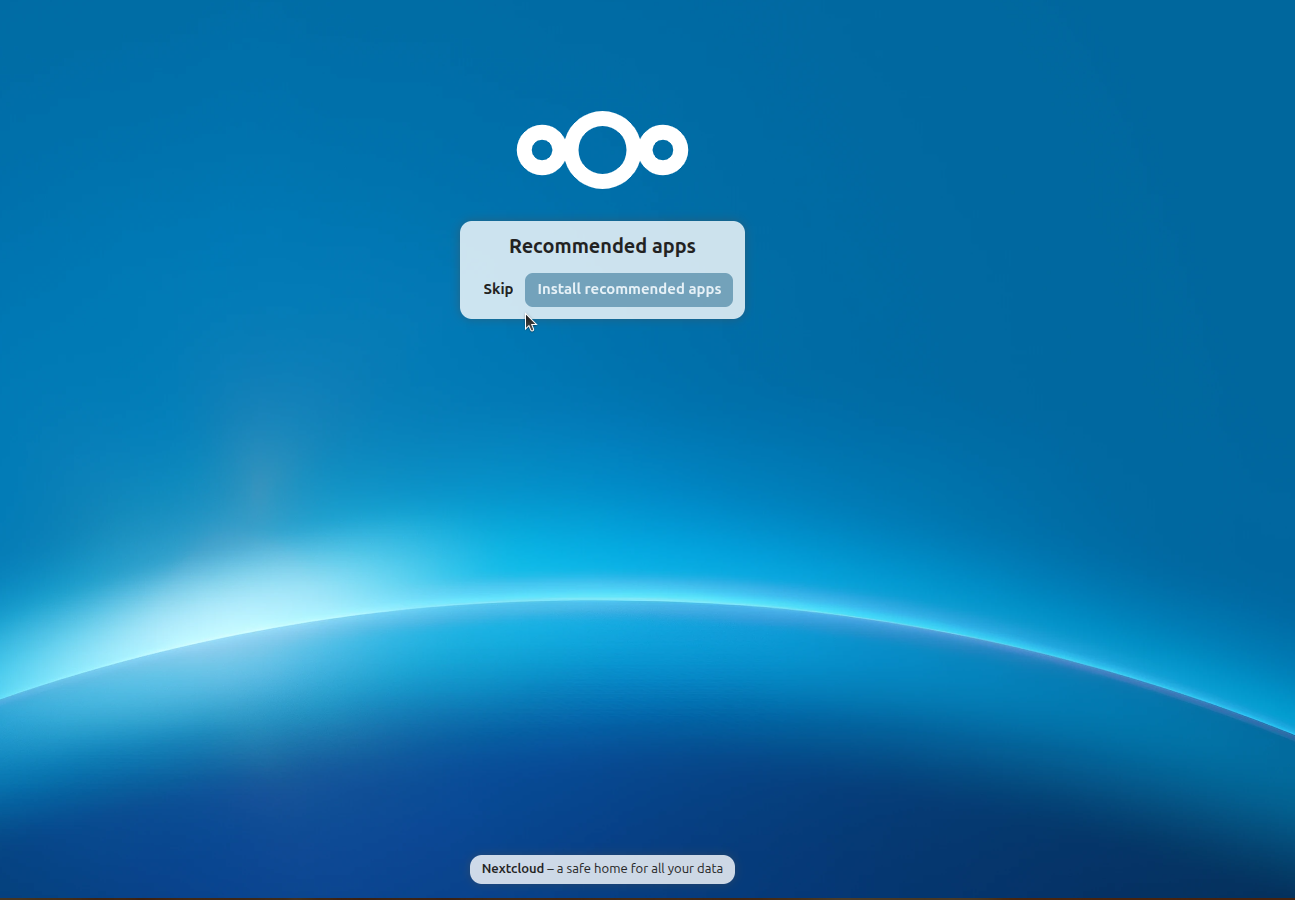Click the Skip button
This screenshot has height=900, width=1295.
pyautogui.click(x=498, y=289)
